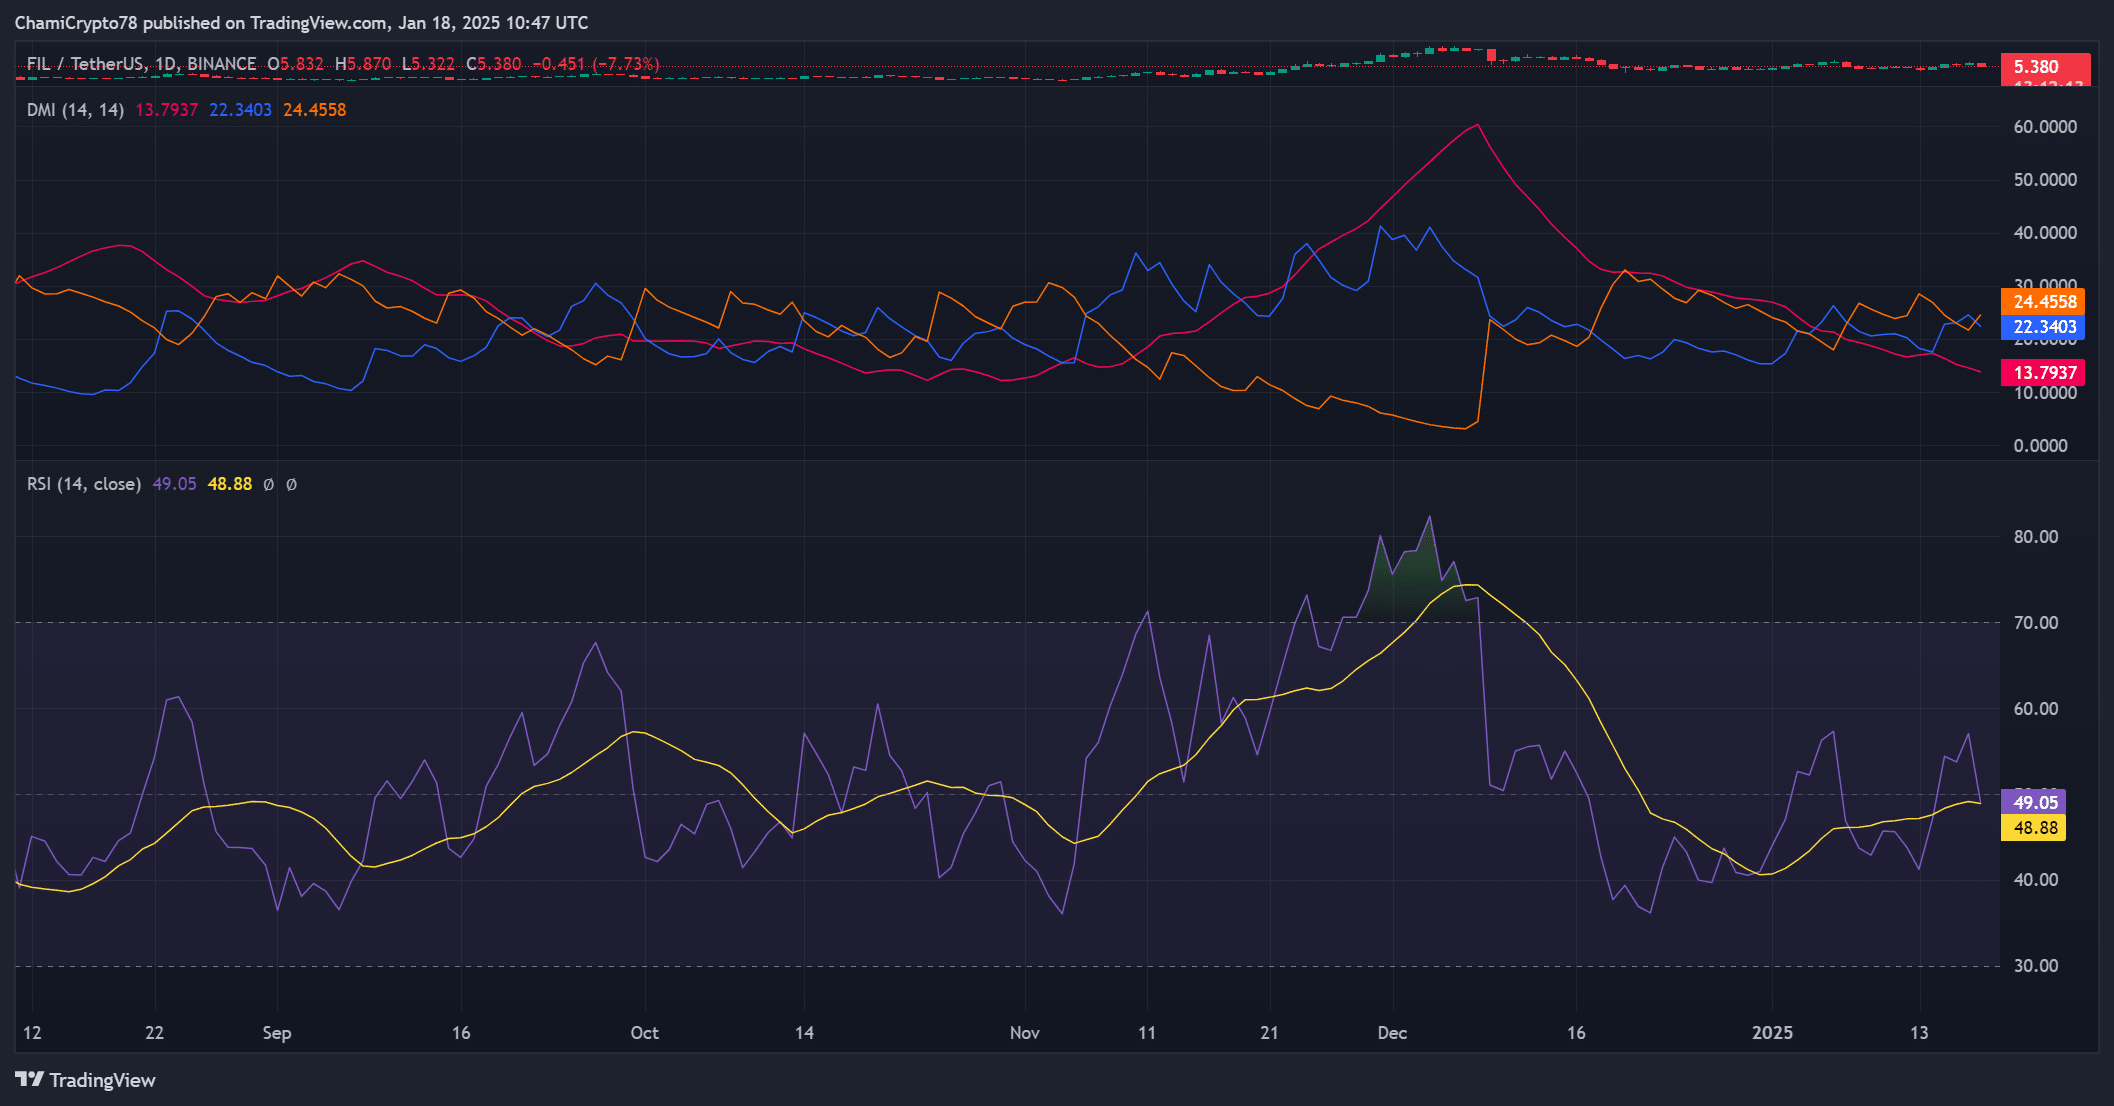The height and width of the screenshot is (1106, 2114).
Task: Click the 2025 label on time axis
Action: [1772, 1033]
